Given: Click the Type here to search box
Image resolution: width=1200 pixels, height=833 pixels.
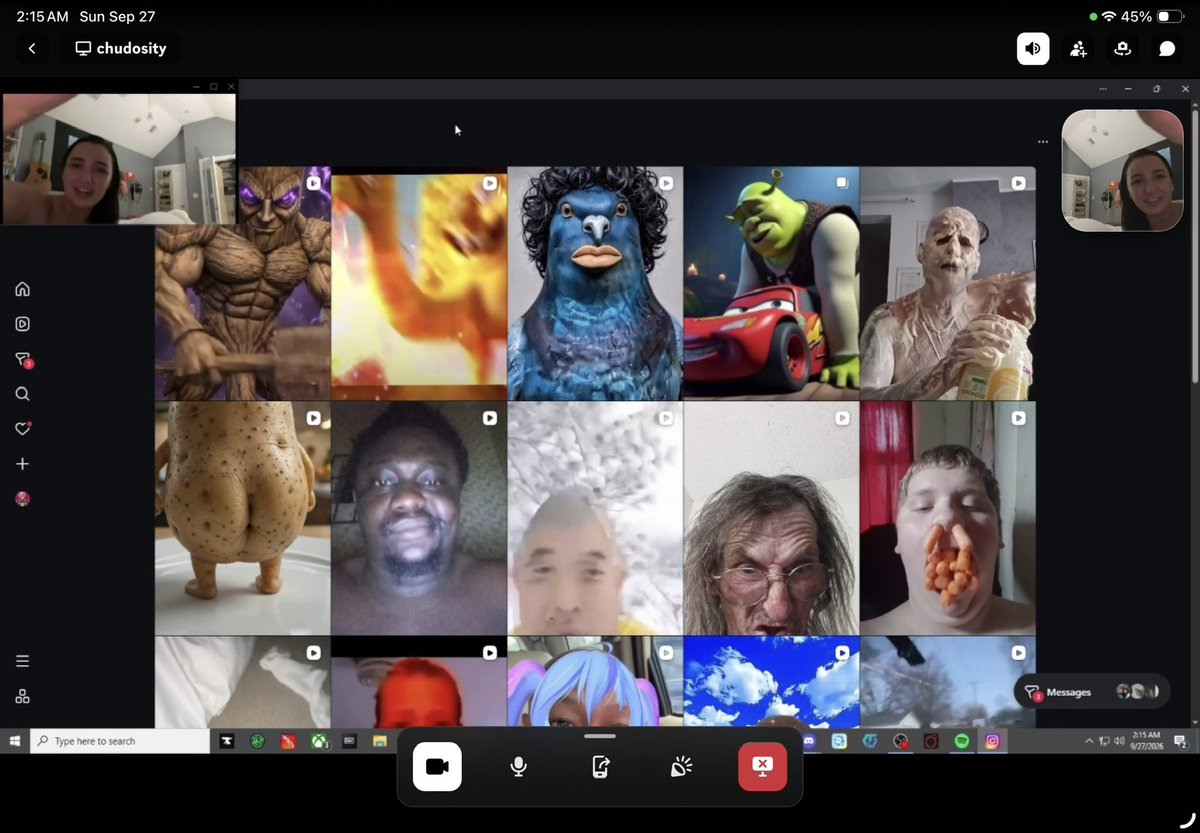Looking at the screenshot, I should point(120,741).
